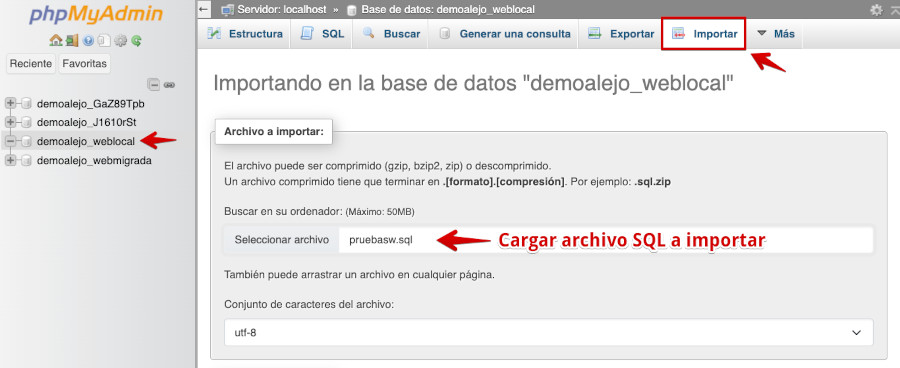Select the demoalejo_webmigrada database
The image size is (900, 368).
click(94, 161)
